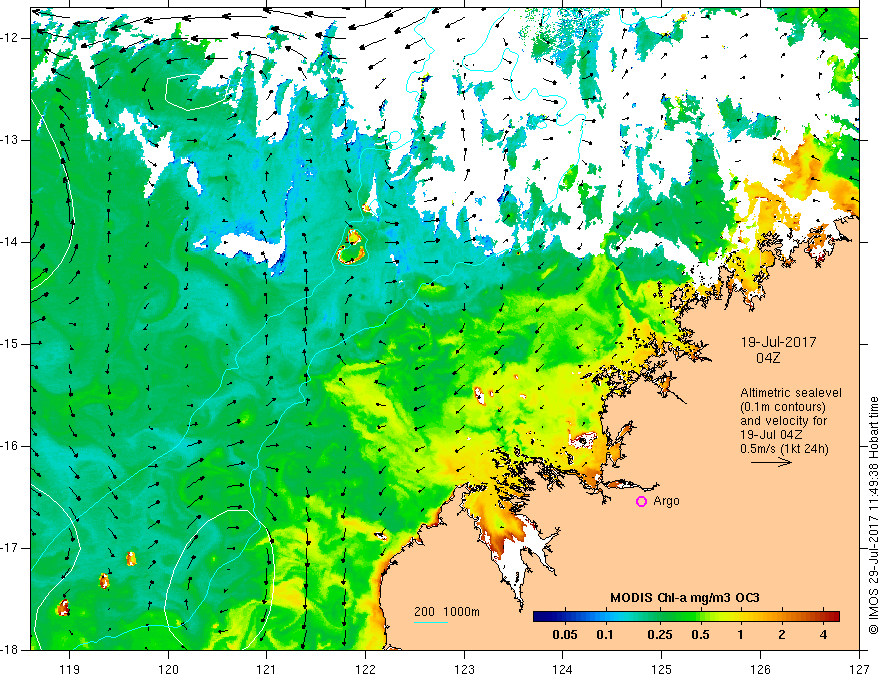The image size is (880, 680).
Task: Click the "and velocity for" legend text
Action: pyautogui.click(x=783, y=421)
